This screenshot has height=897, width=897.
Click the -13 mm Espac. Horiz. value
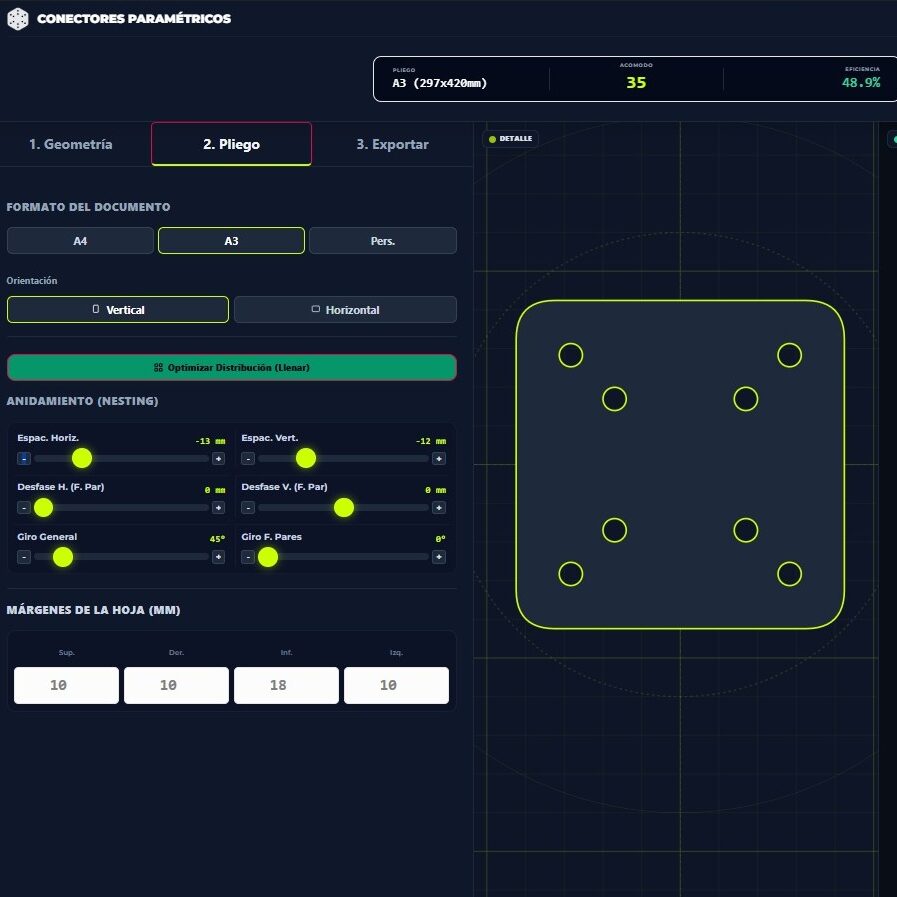[x=210, y=441]
